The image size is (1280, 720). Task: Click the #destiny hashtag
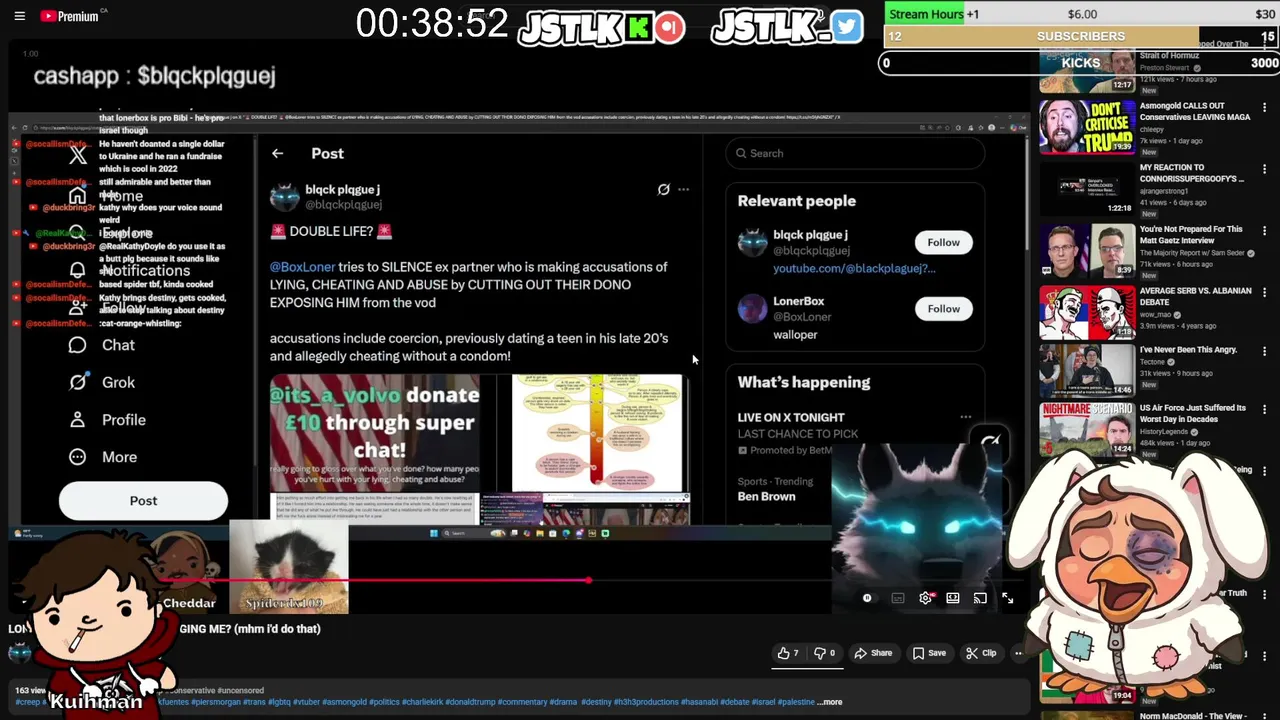597,702
